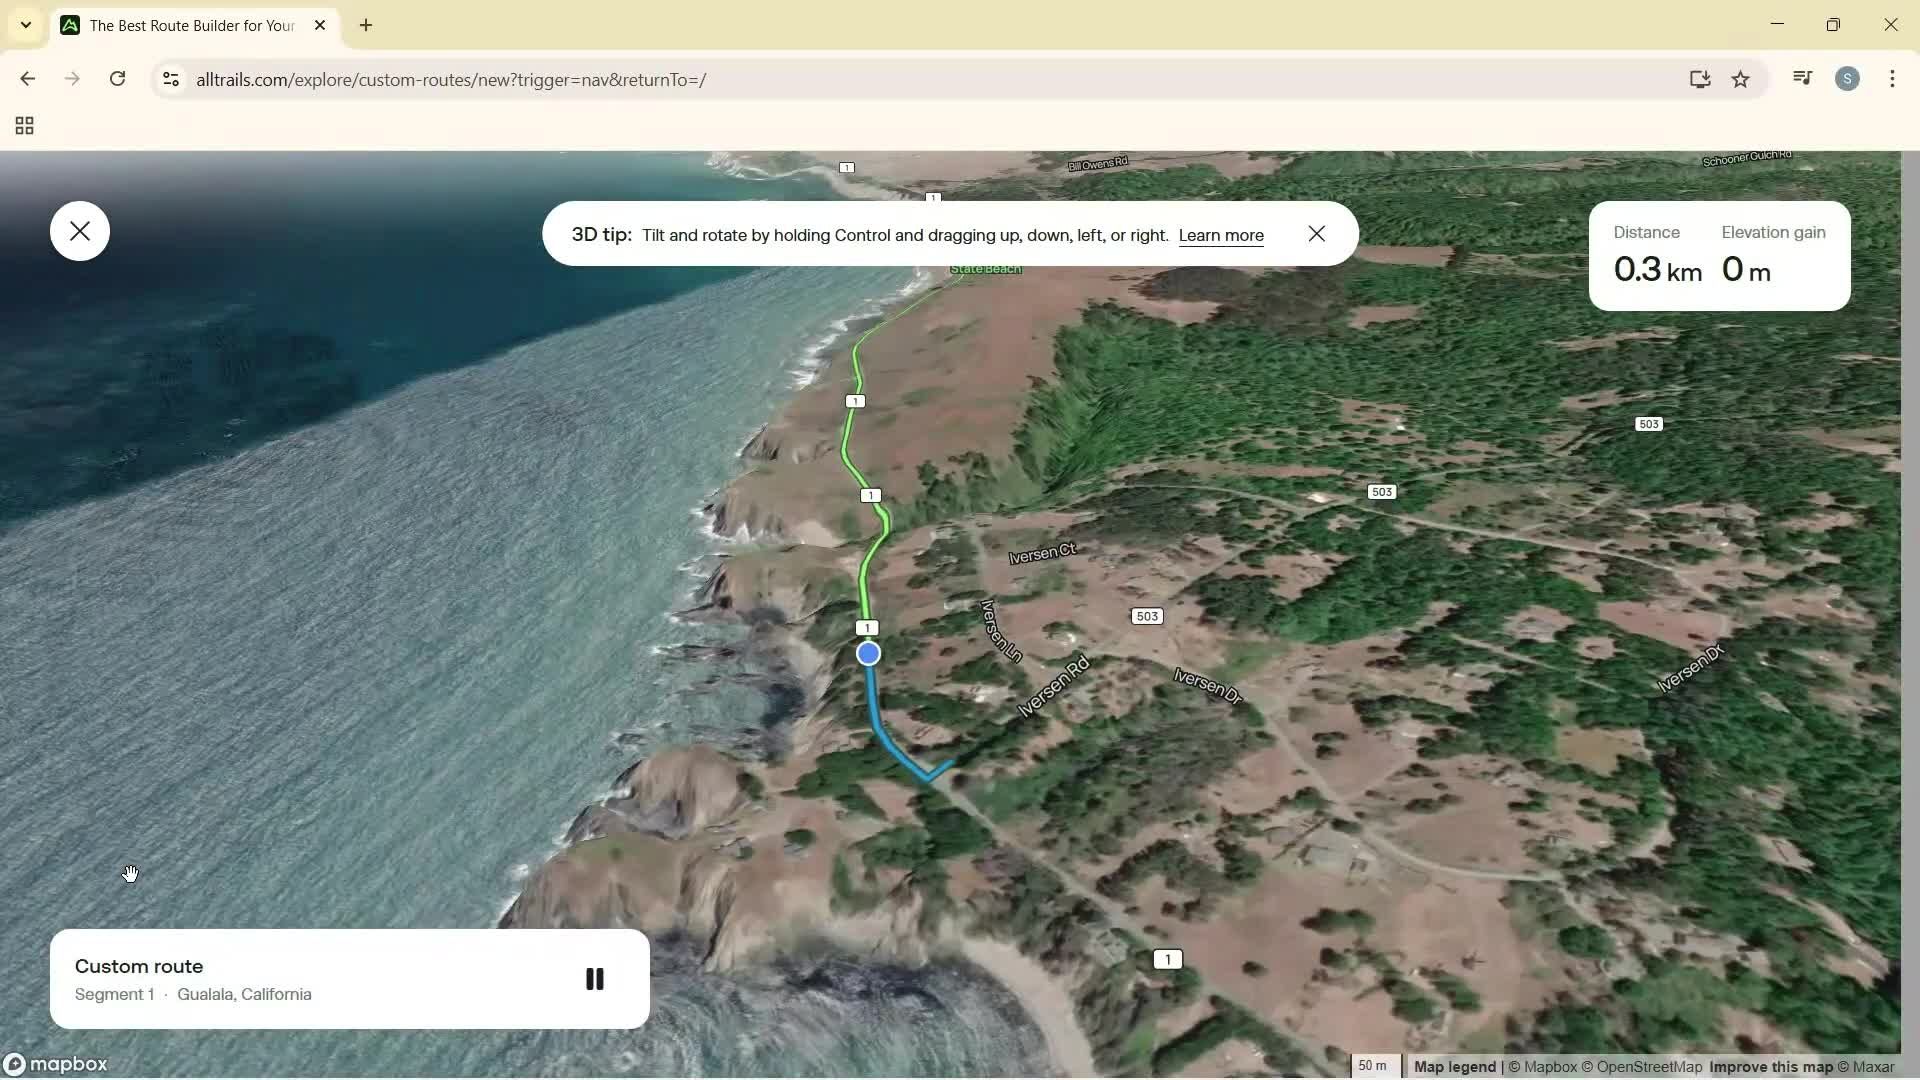Reload the current page
1920x1080 pixels.
point(117,79)
